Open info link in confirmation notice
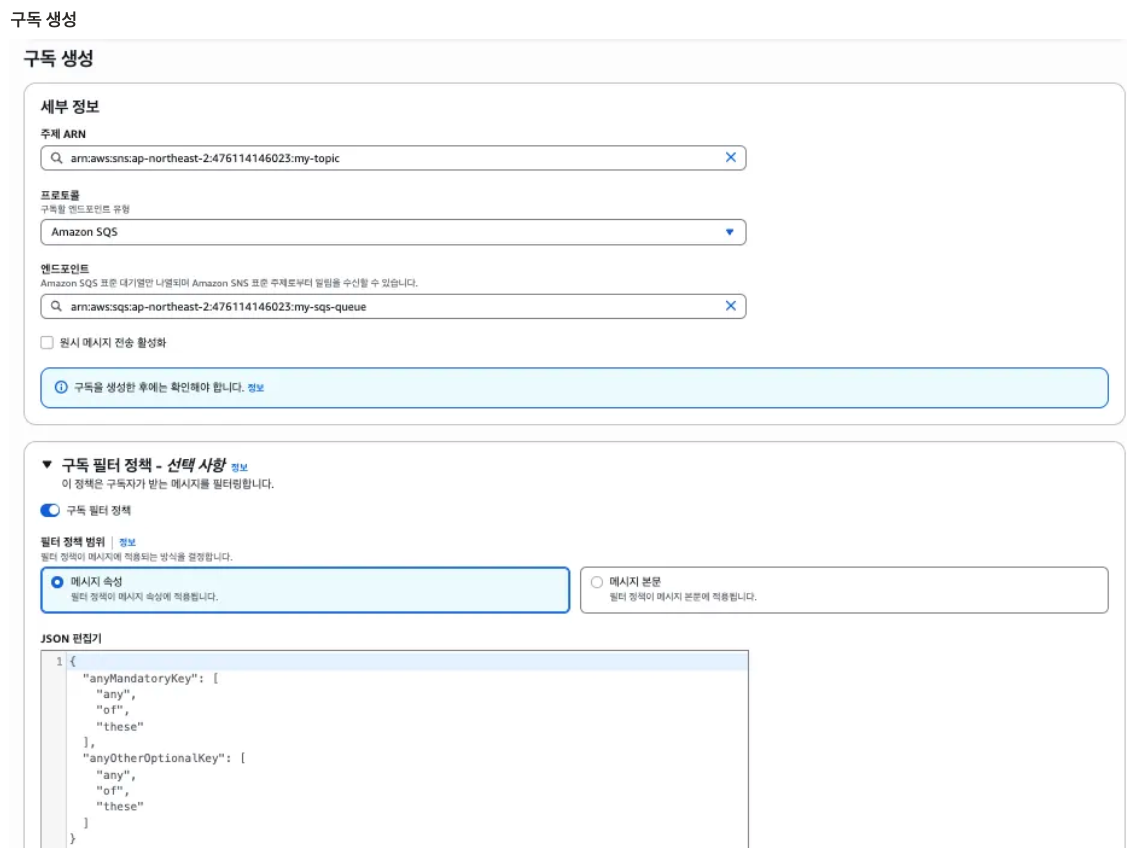Screen dimensions: 1127x848 [x=256, y=388]
